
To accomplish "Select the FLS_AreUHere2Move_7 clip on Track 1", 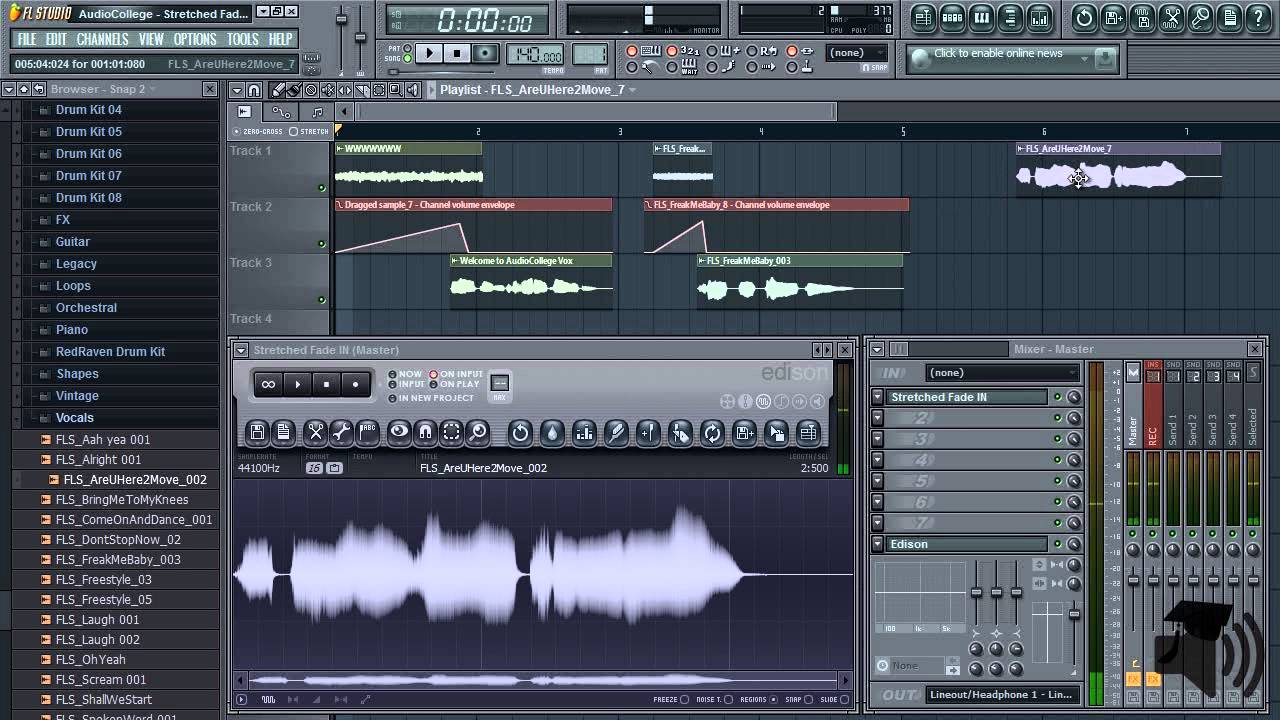I will click(x=1118, y=169).
